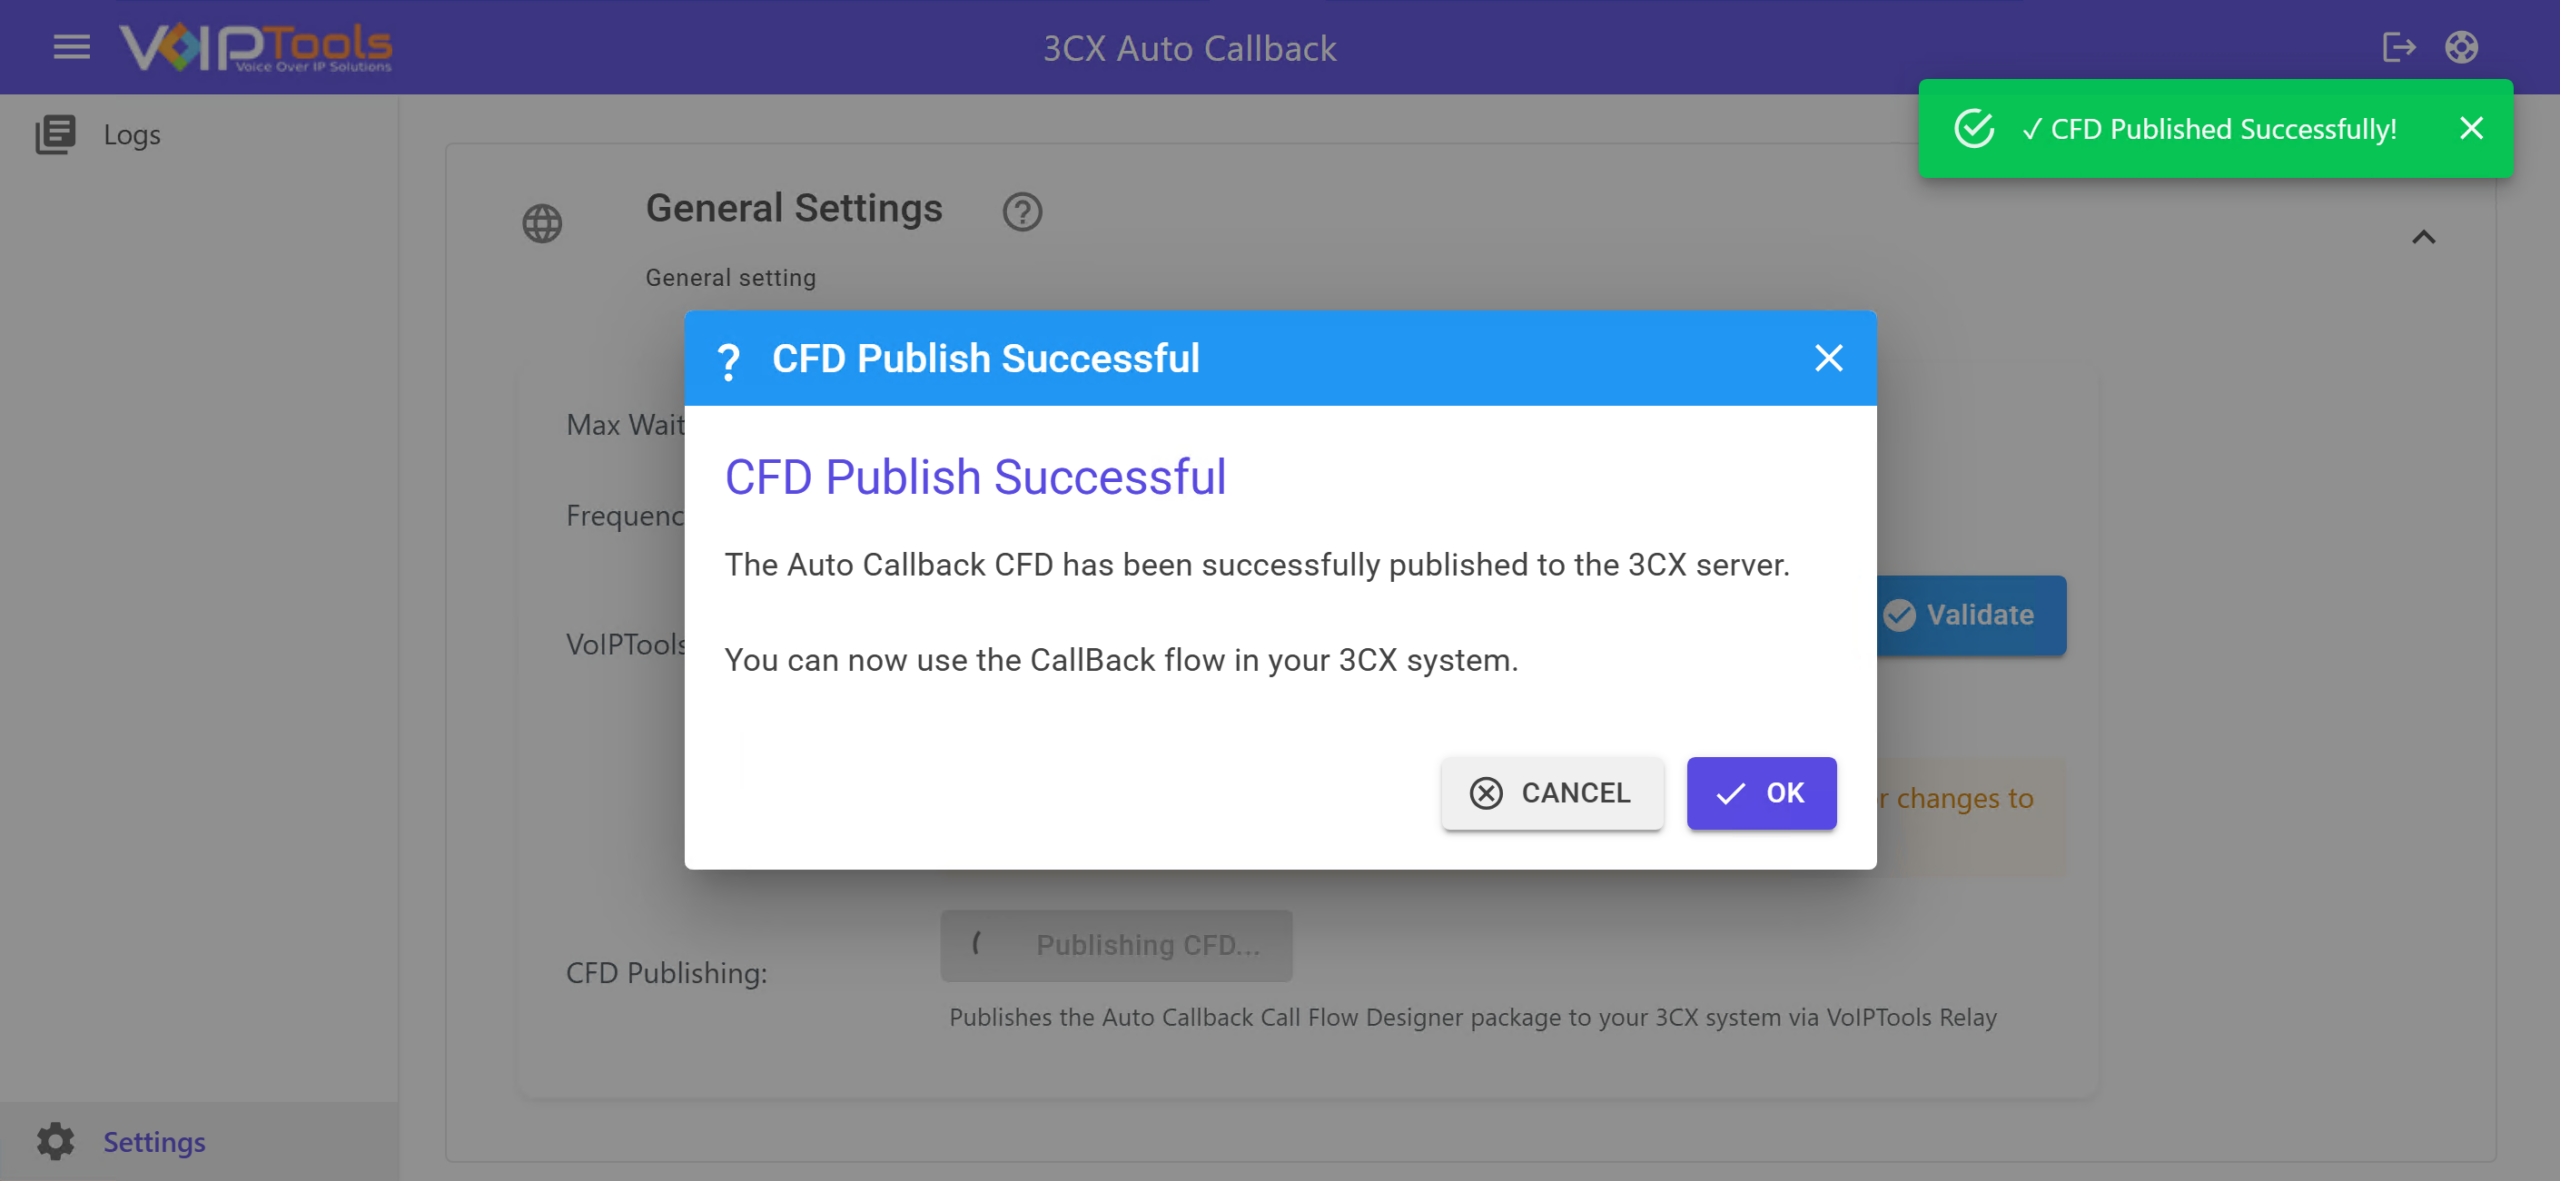Screen dimensions: 2560x1181
Task: Collapse the General Settings panel chevron
Action: click(x=2423, y=237)
